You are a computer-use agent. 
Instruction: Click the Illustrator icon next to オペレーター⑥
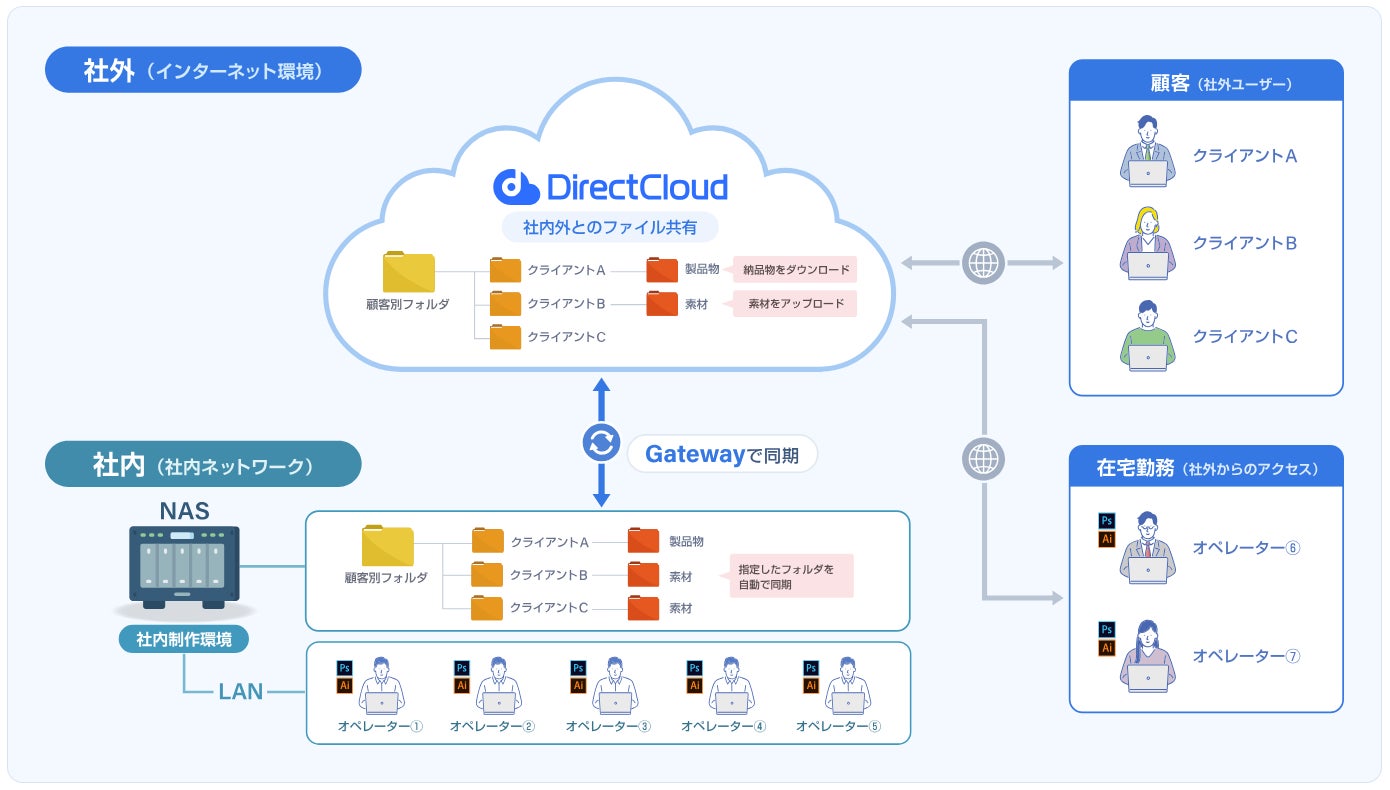[1106, 540]
